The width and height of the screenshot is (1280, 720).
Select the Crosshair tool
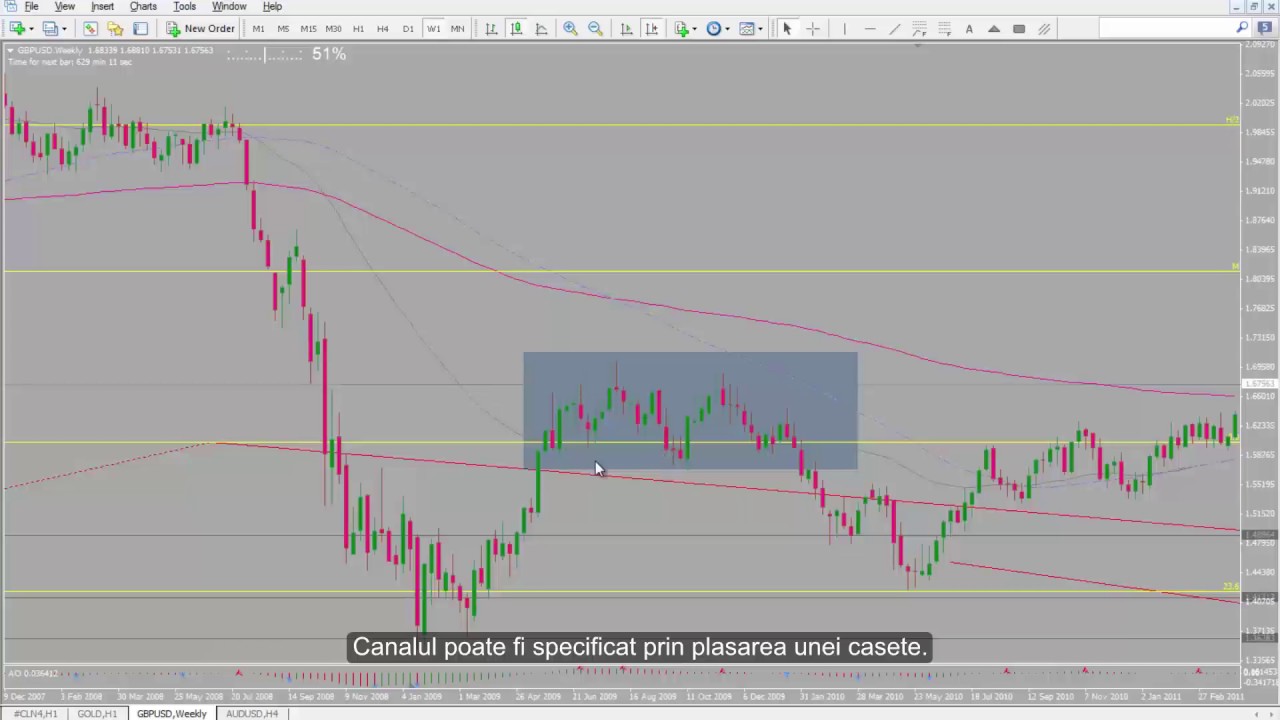812,29
